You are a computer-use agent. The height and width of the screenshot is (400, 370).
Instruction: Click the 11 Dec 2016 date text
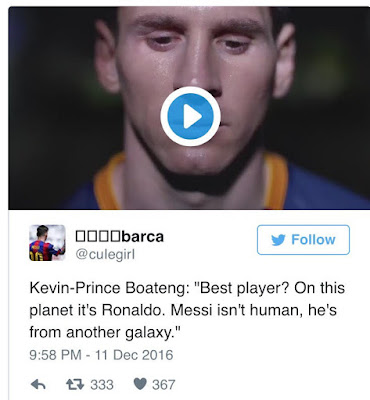(x=134, y=355)
